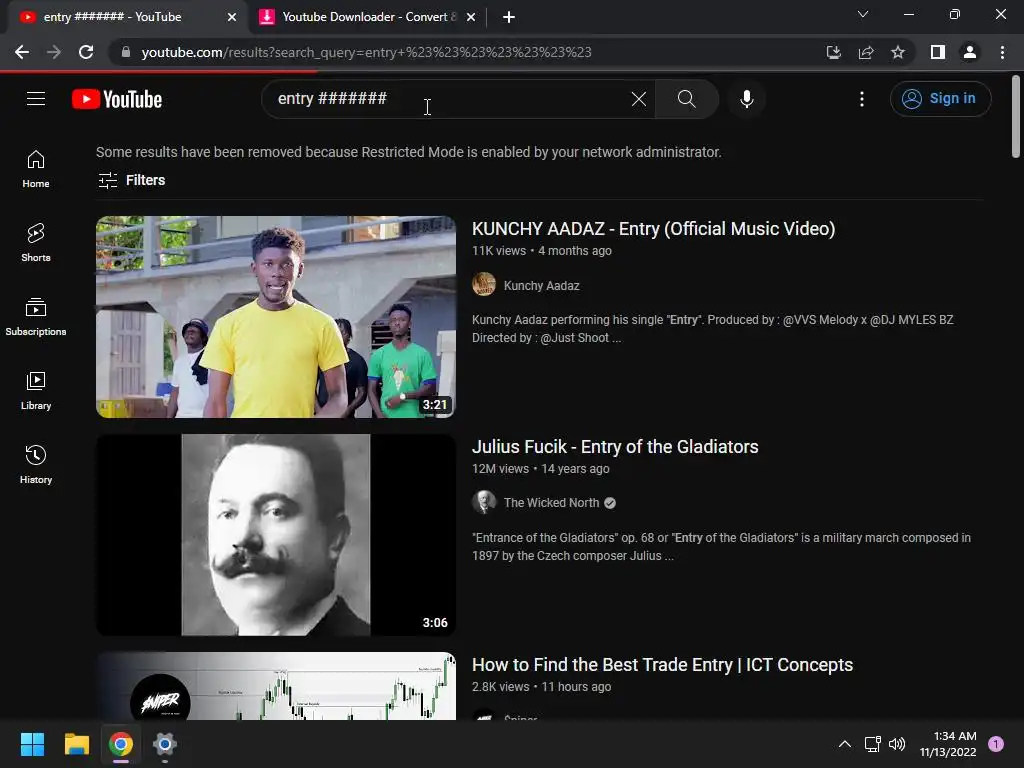The width and height of the screenshot is (1024, 768).
Task: Bookmark this page with the star
Action: (898, 52)
